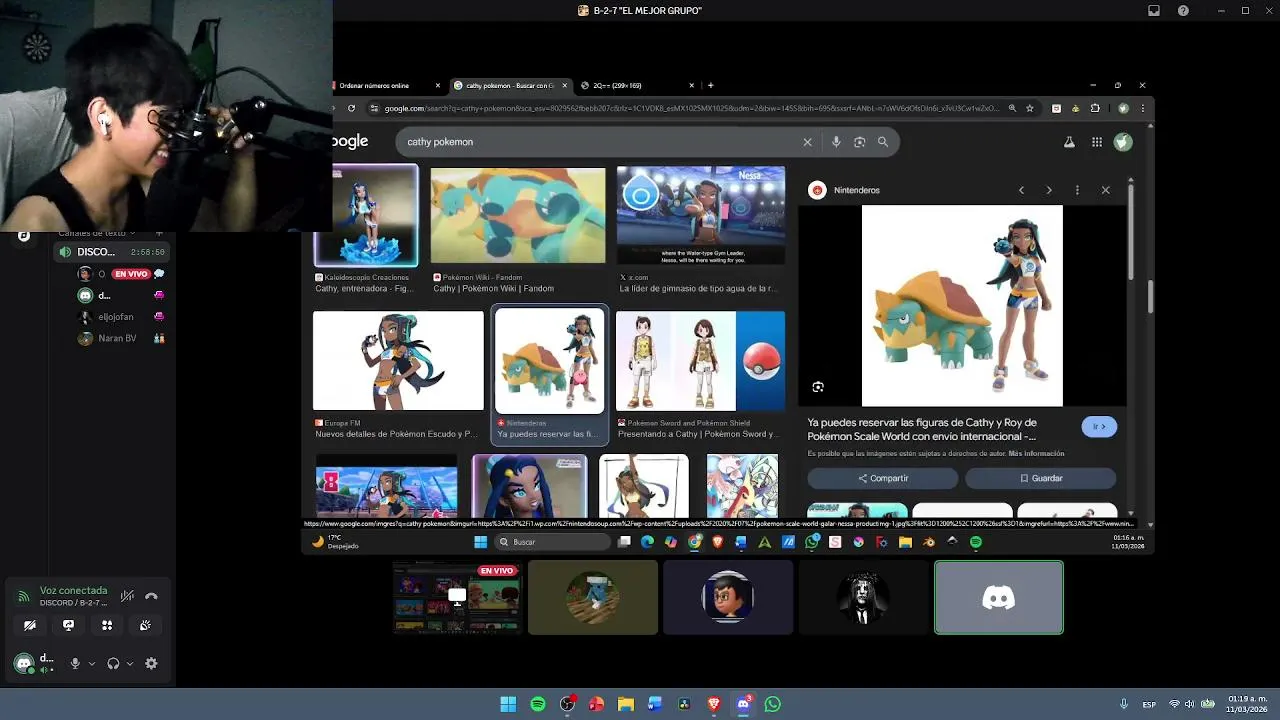Expand microphone input options arrow
This screenshot has height=720, width=1280.
click(x=92, y=663)
